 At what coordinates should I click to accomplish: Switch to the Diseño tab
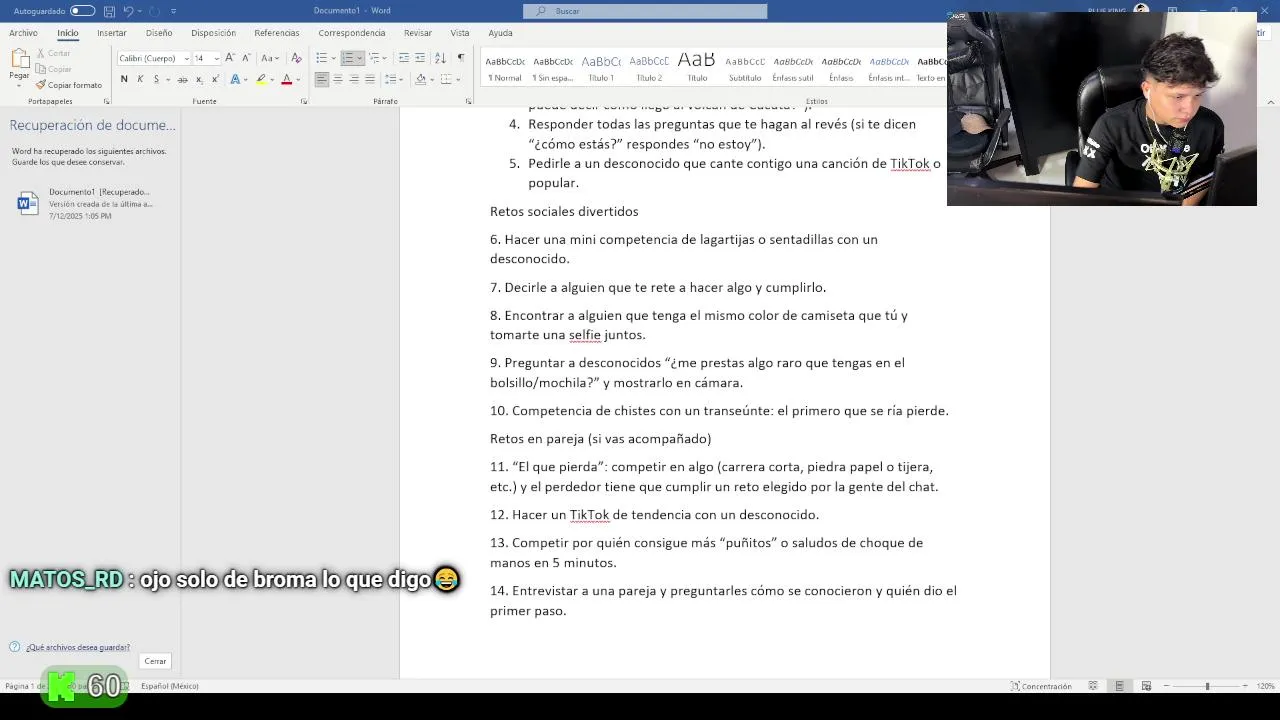point(159,33)
